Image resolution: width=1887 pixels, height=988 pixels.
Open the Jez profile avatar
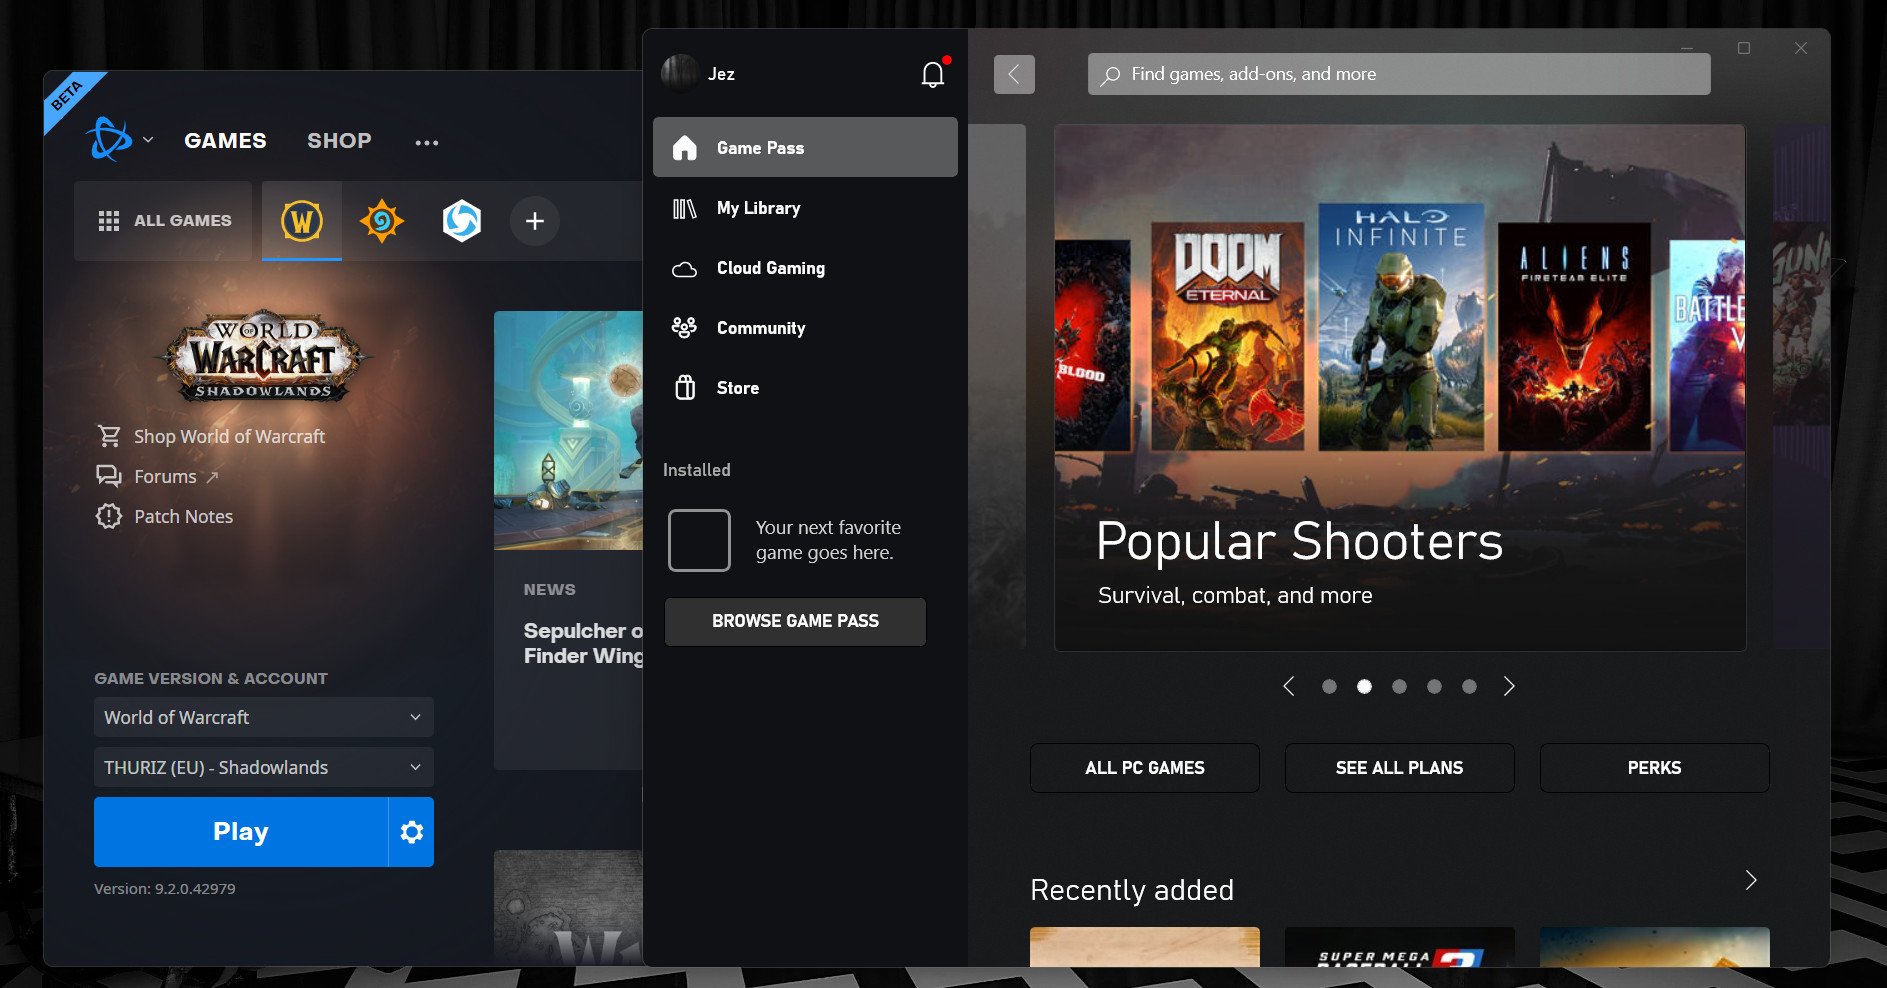point(680,73)
